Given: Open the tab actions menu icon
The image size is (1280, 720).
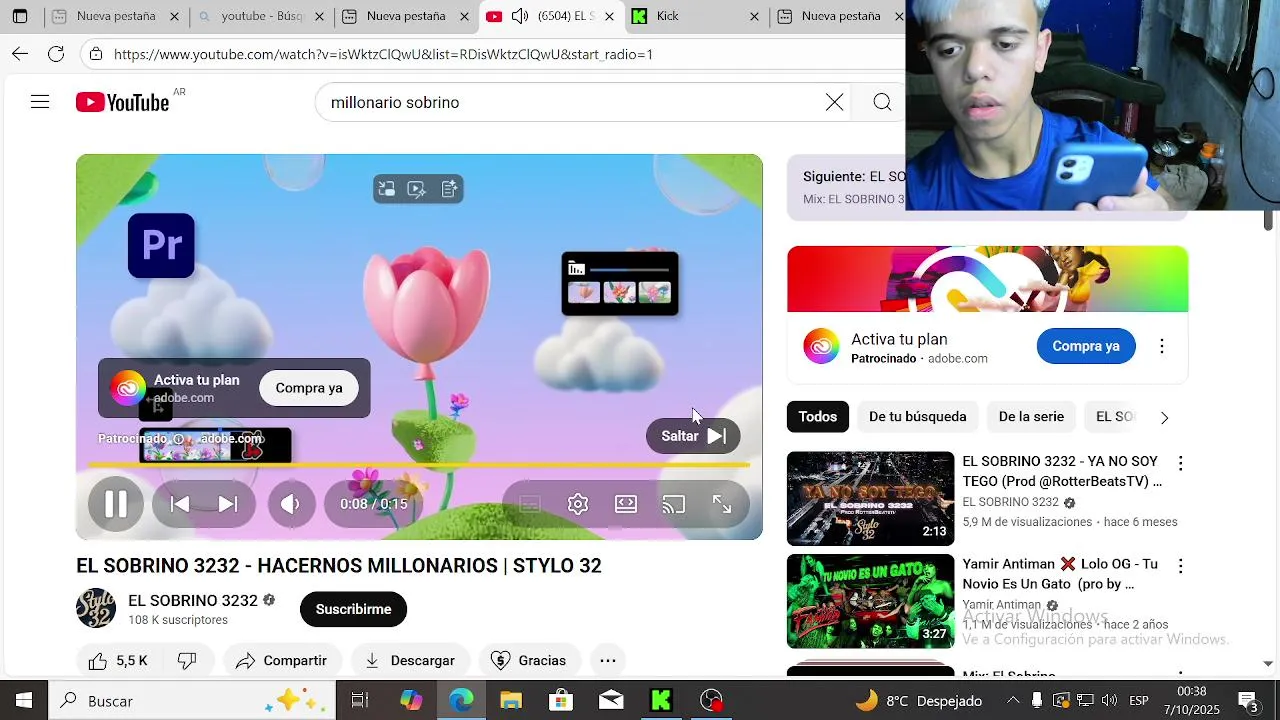Looking at the screenshot, I should 20,16.
